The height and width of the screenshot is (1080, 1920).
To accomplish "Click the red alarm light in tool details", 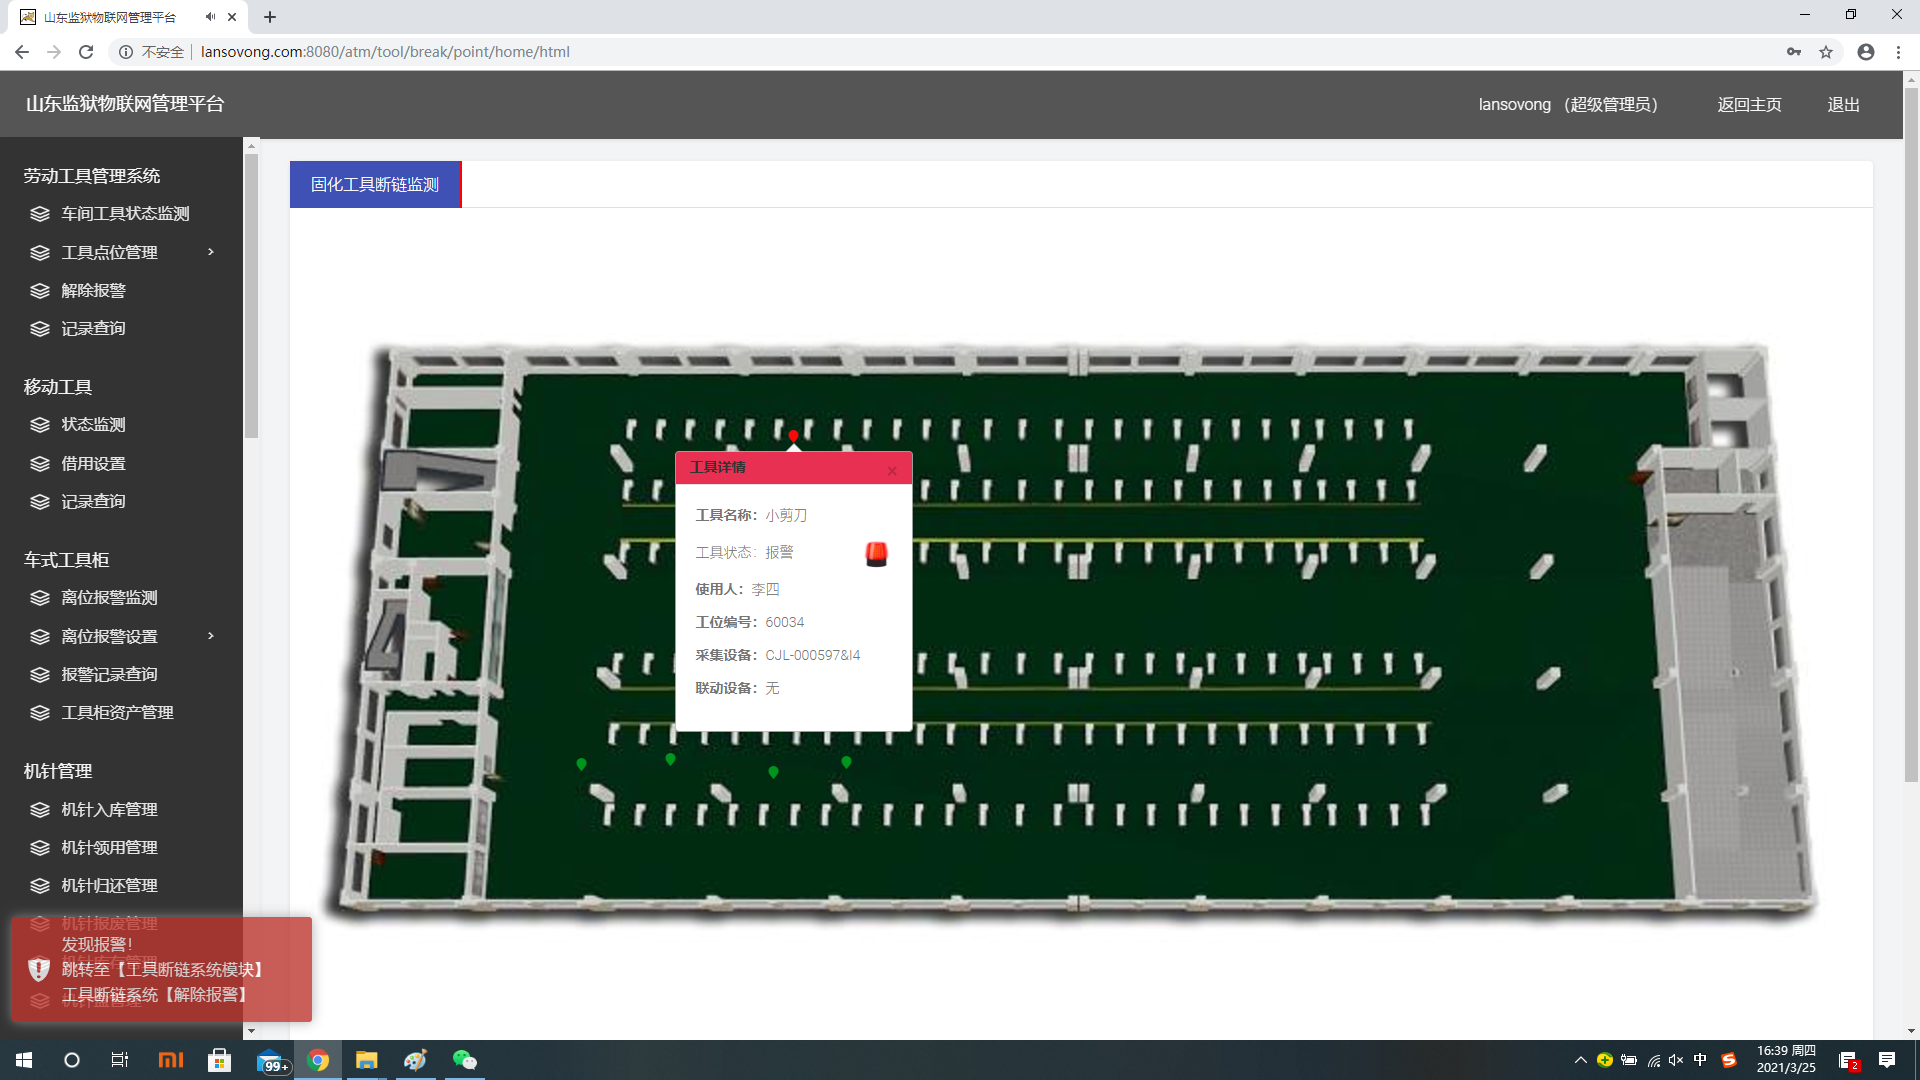I will (x=876, y=554).
